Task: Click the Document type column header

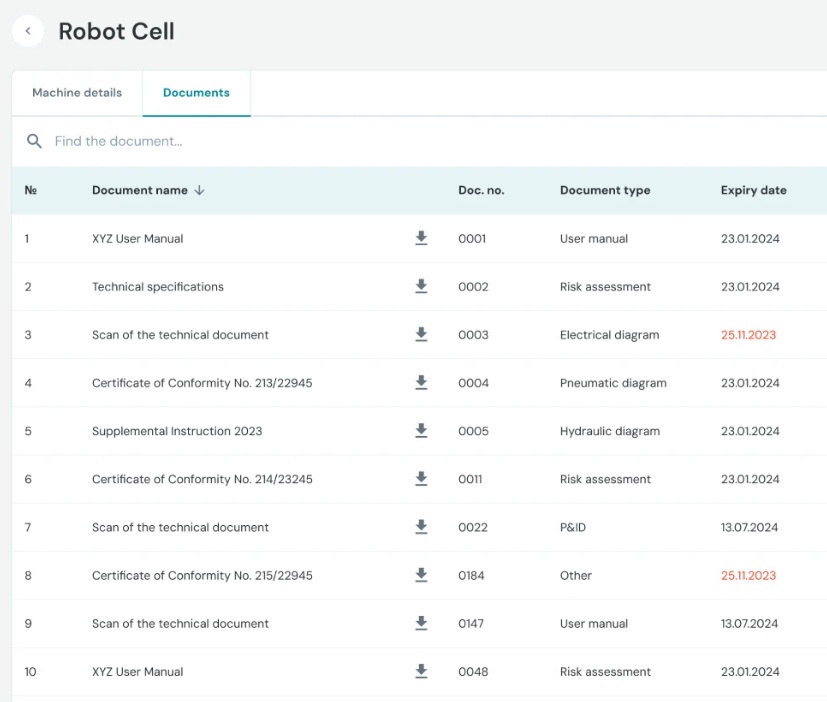Action: (x=604, y=190)
